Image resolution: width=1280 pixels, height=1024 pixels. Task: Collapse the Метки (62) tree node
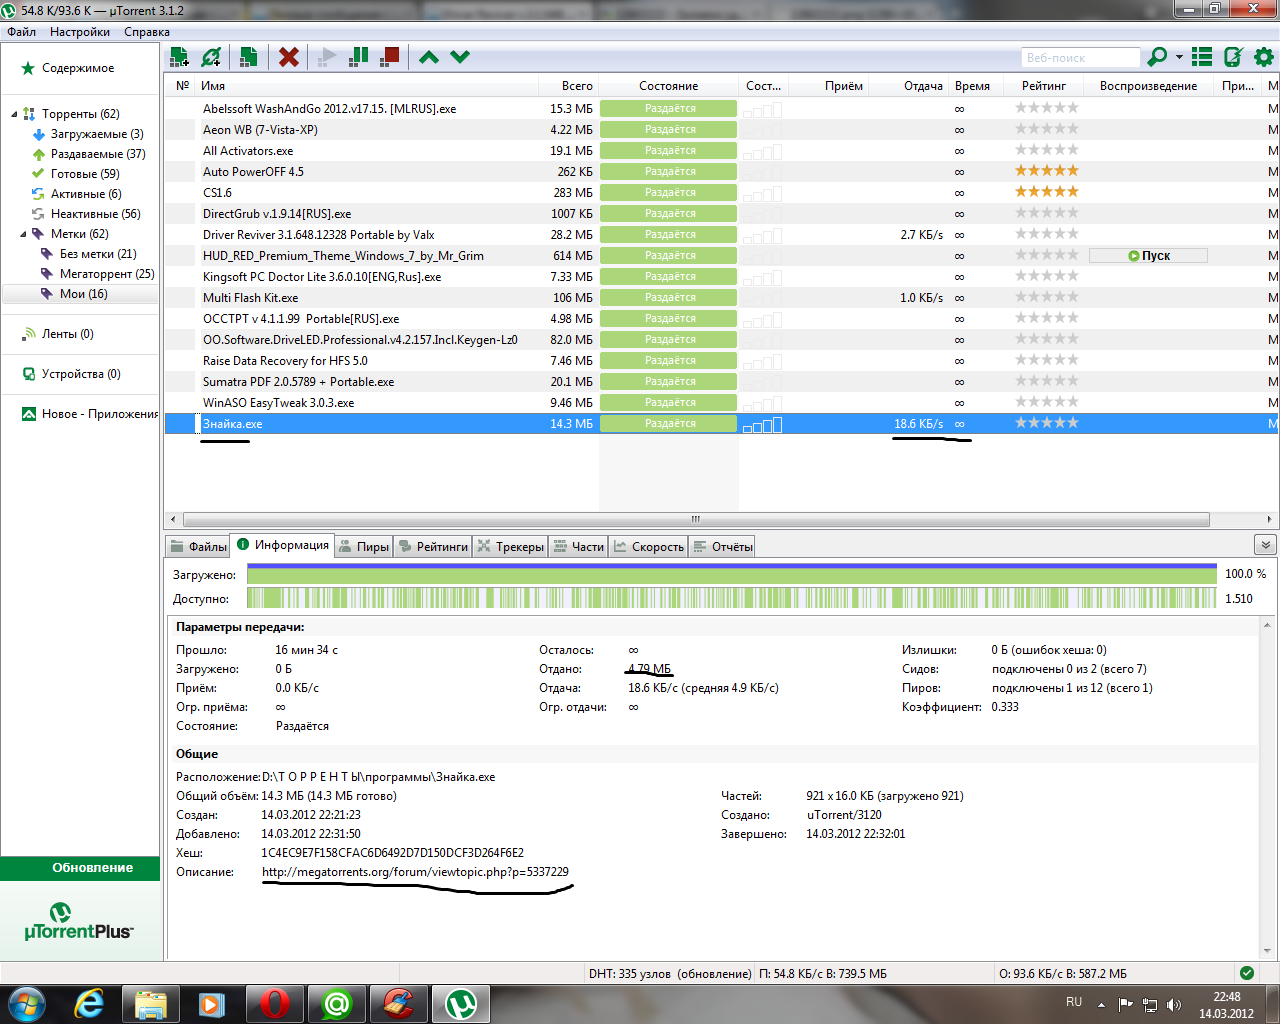(x=23, y=234)
